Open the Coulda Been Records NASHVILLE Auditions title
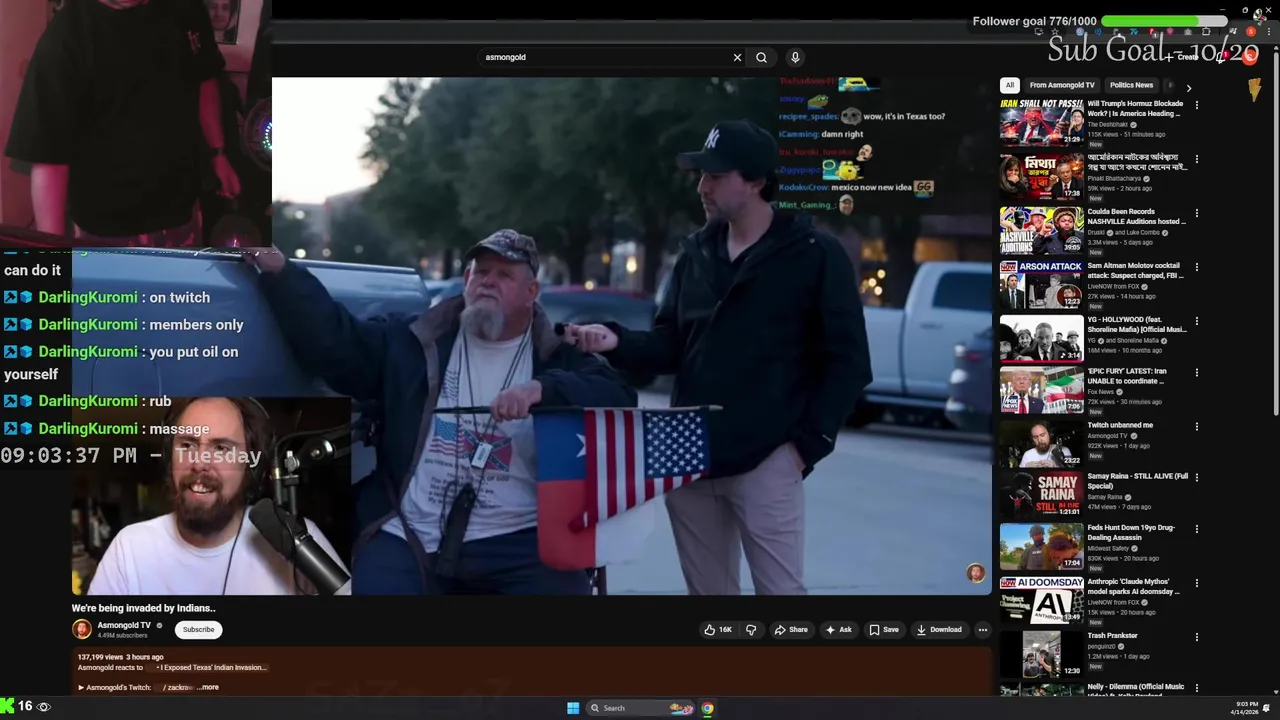The image size is (1280, 720). [1137, 216]
